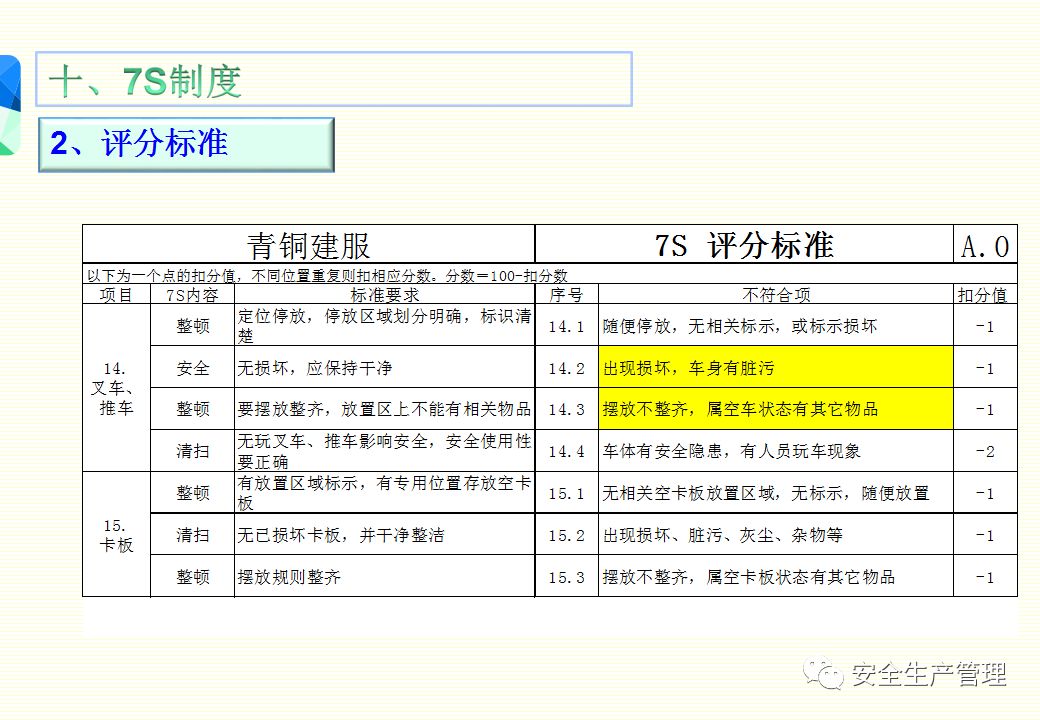
Task: Select serial number "14.3"
Action: click(x=566, y=410)
